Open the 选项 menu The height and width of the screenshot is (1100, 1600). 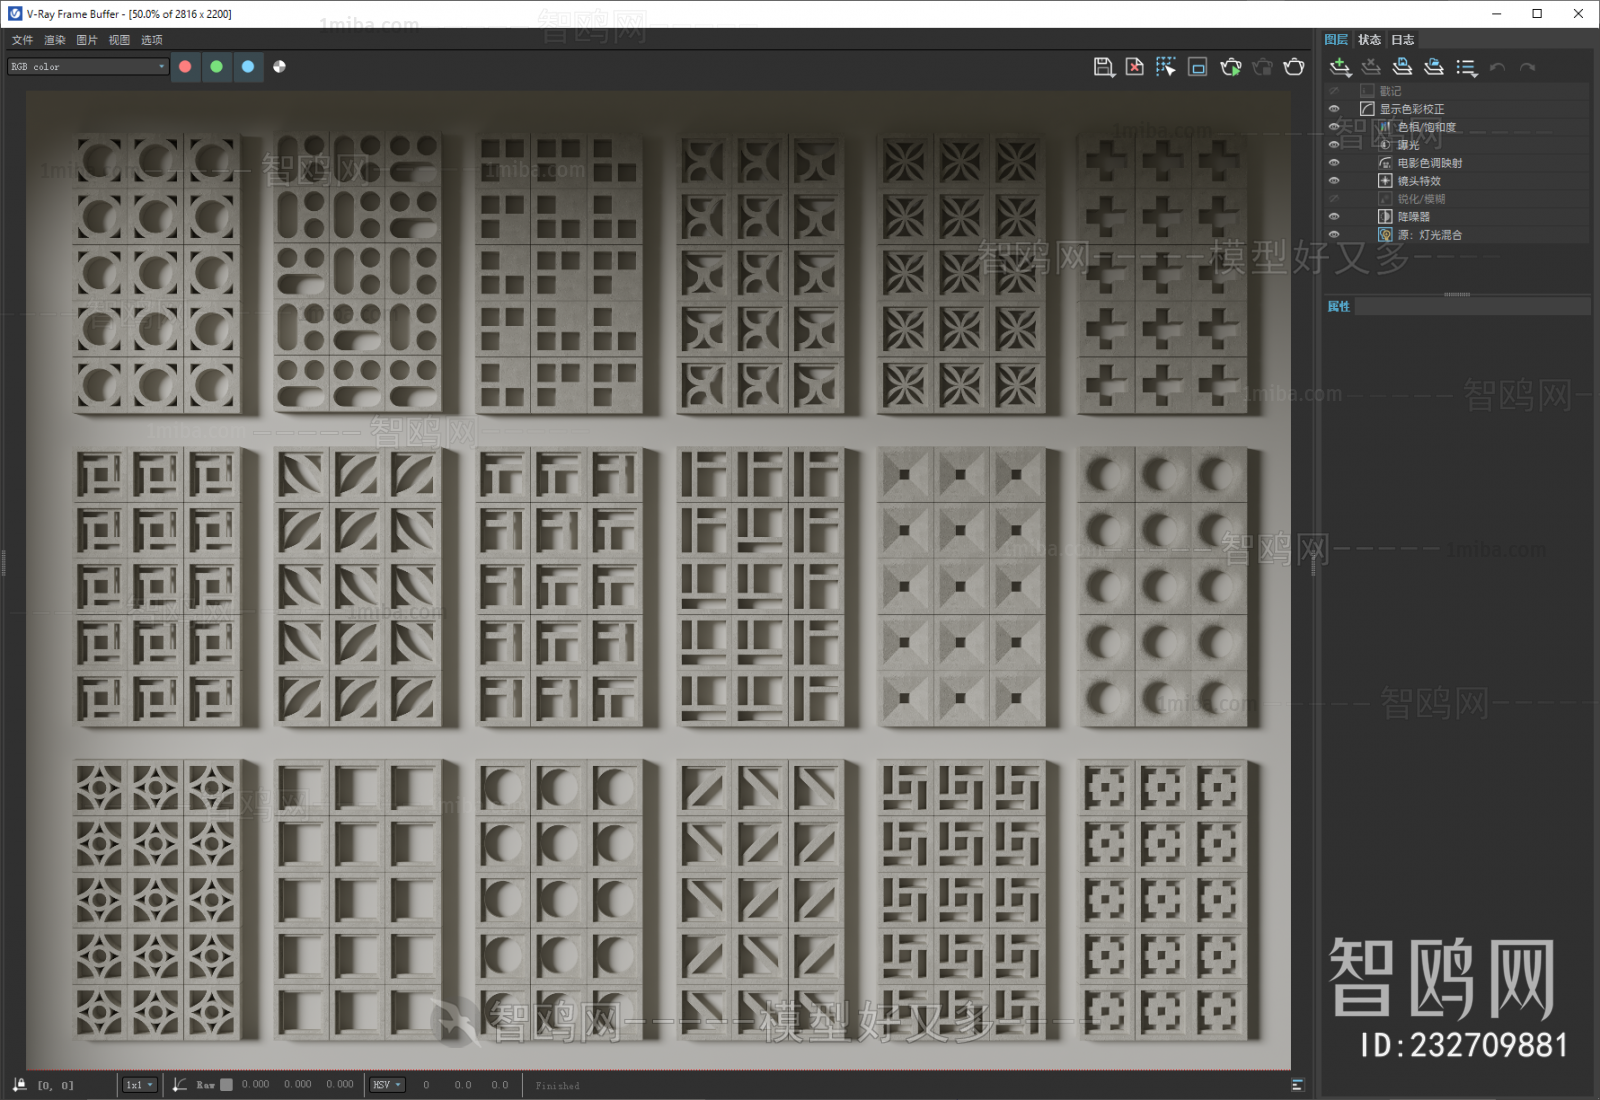pos(151,40)
